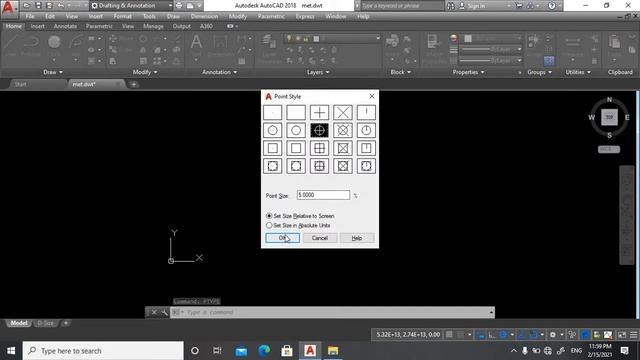Viewport: 640px width, 360px height.
Task: Choose Set Size Relative to Screen
Action: [300, 216]
